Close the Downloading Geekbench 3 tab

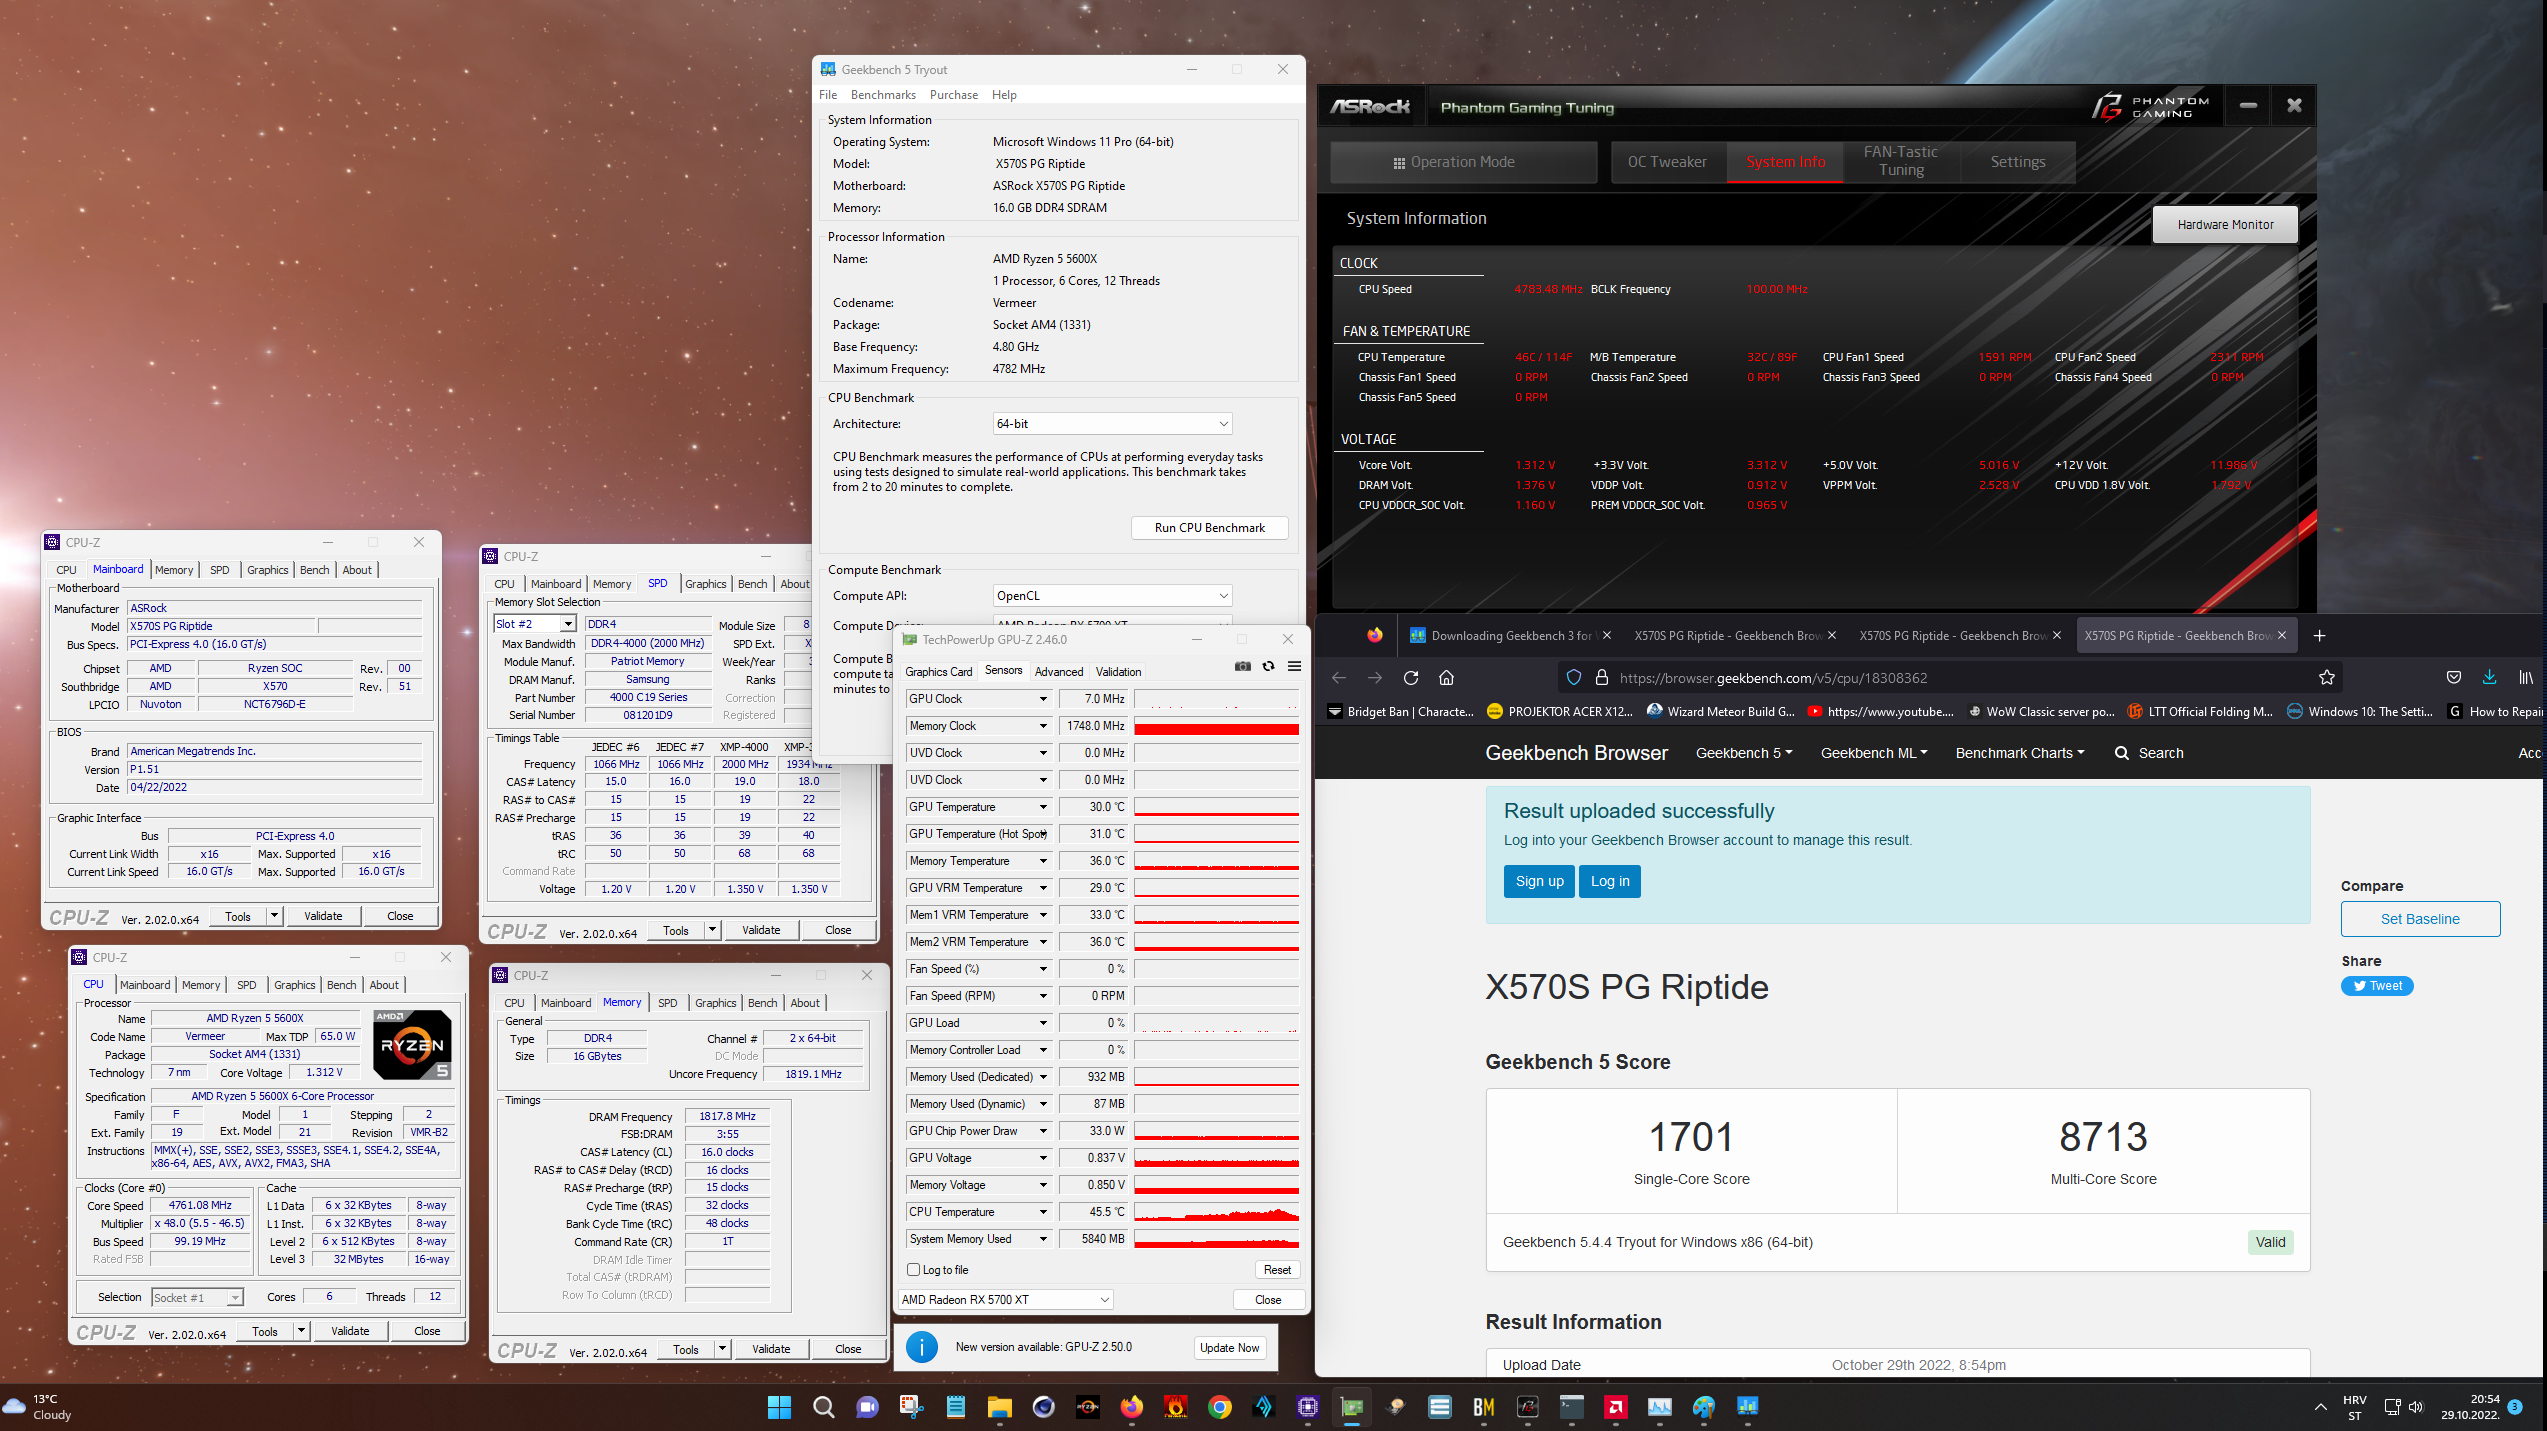pos(1606,636)
